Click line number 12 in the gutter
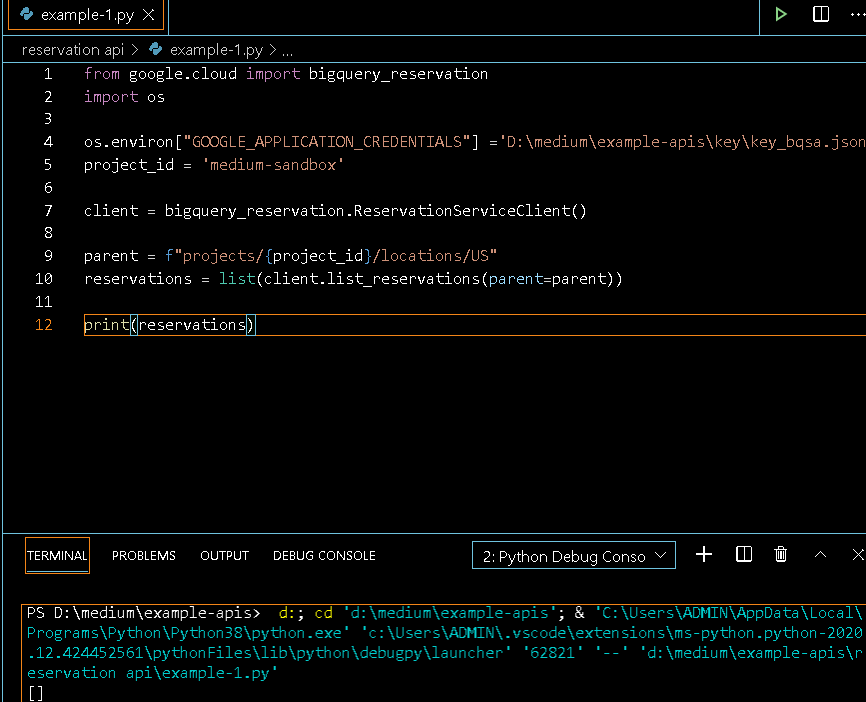 (44, 324)
